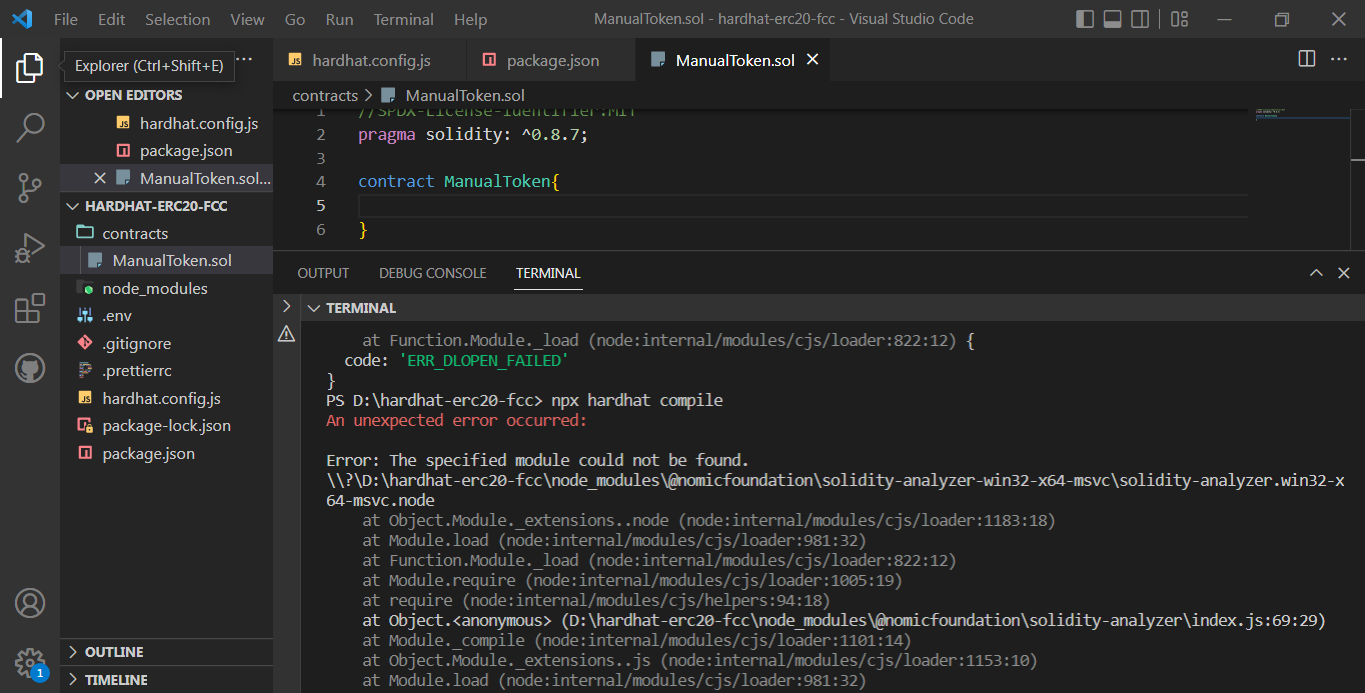The image size is (1365, 693).
Task: Open the .env file
Action: coord(117,316)
